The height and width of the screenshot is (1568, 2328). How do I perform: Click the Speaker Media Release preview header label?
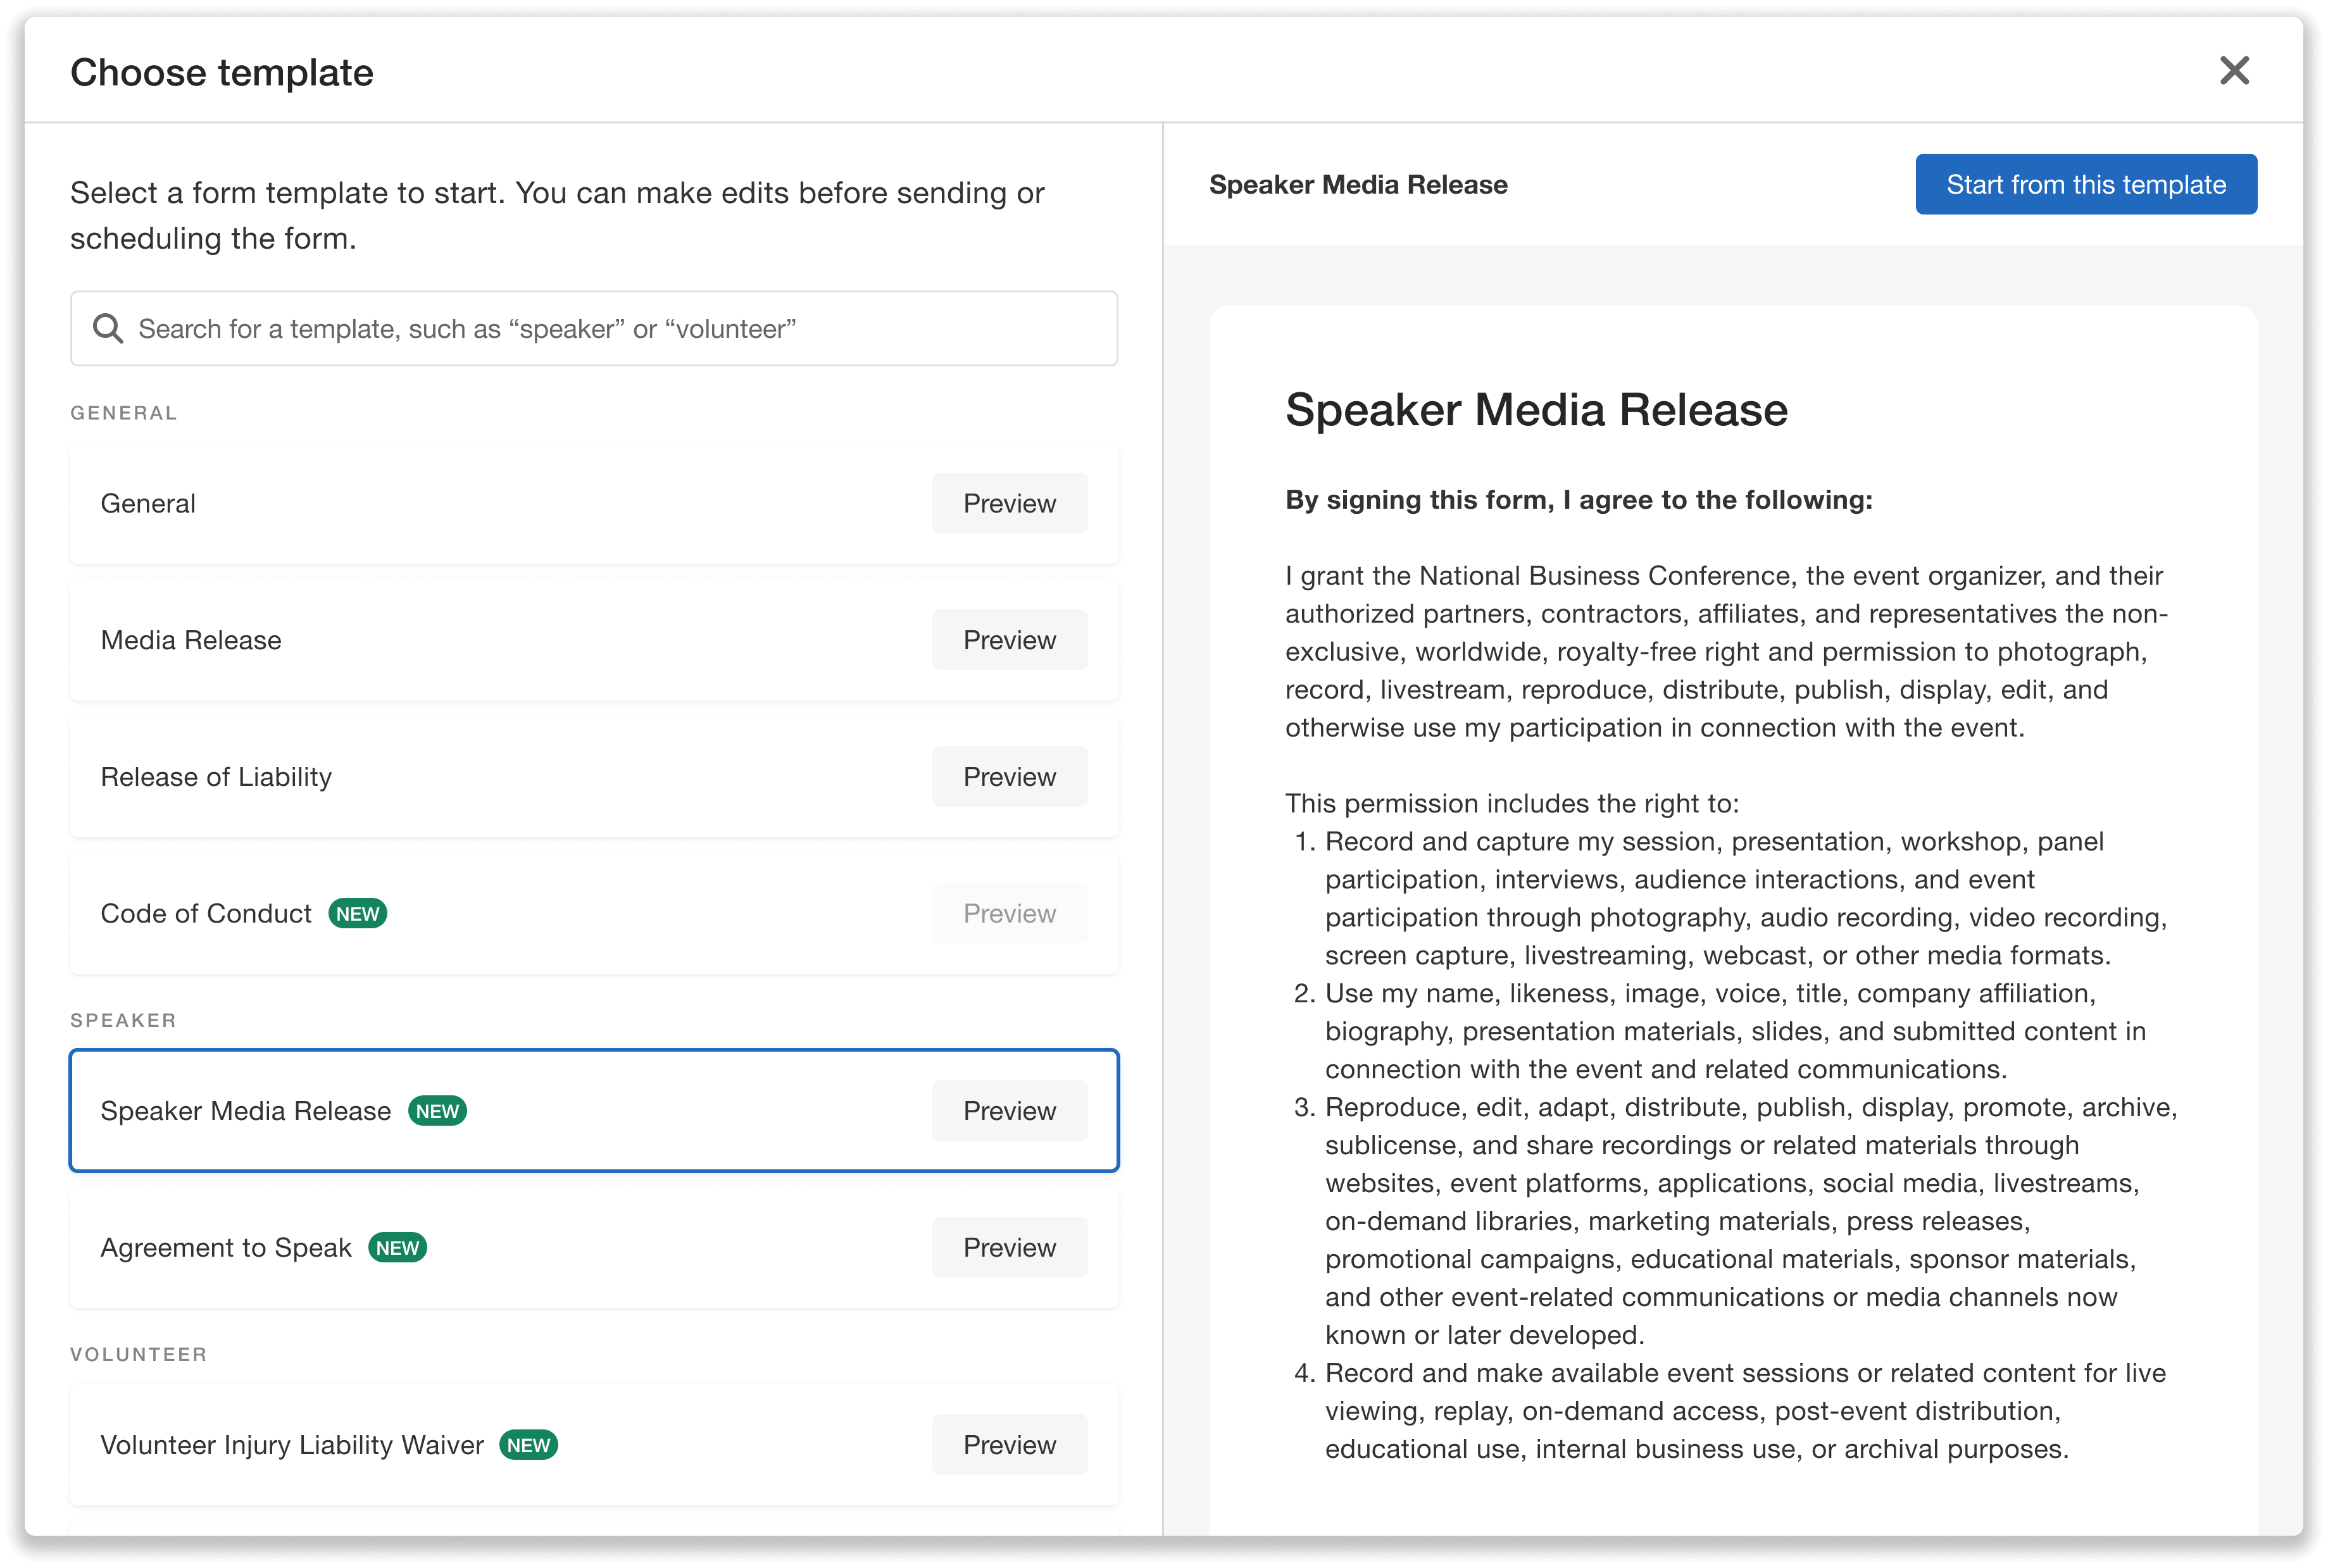(x=1358, y=185)
